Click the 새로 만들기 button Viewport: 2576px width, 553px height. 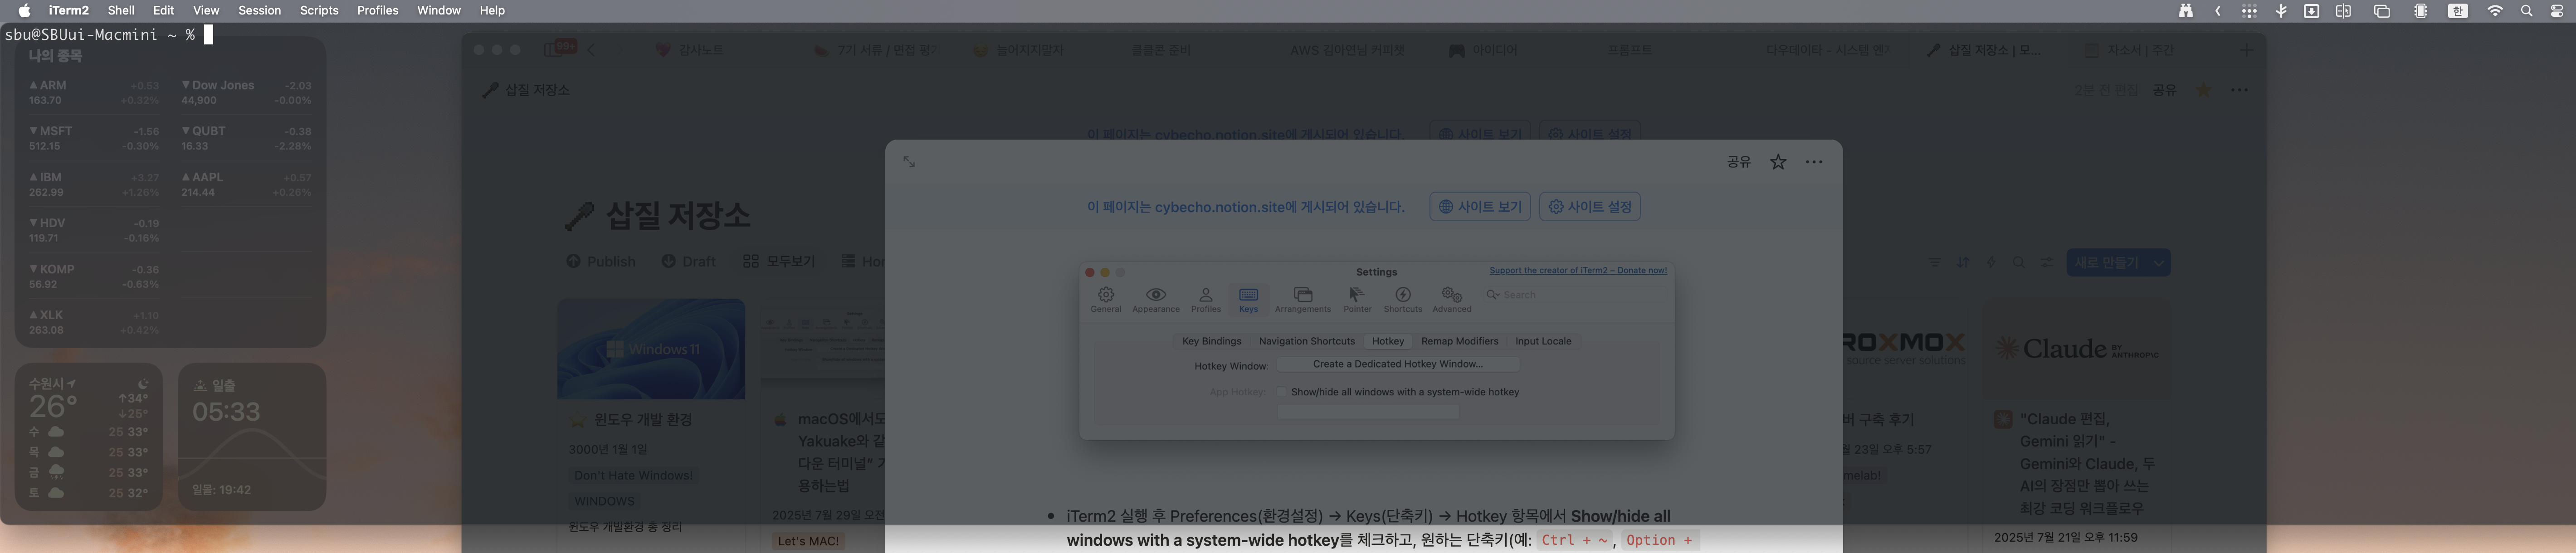tap(2106, 263)
